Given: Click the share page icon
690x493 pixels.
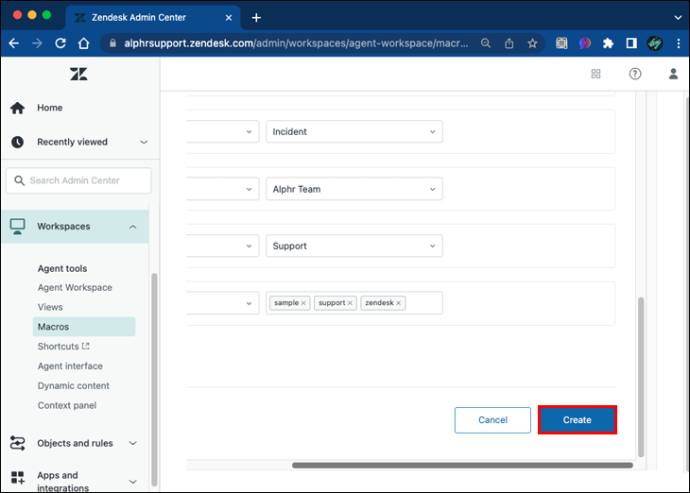Looking at the screenshot, I should pyautogui.click(x=509, y=43).
